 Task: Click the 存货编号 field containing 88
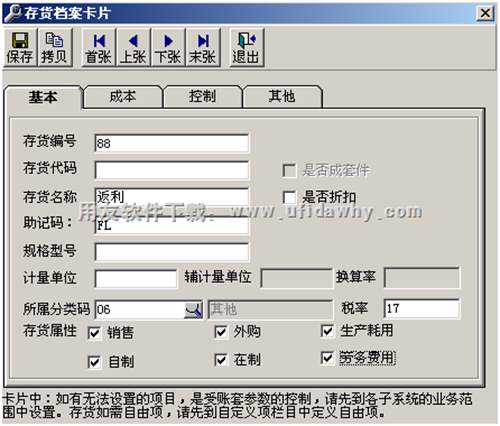[172, 143]
